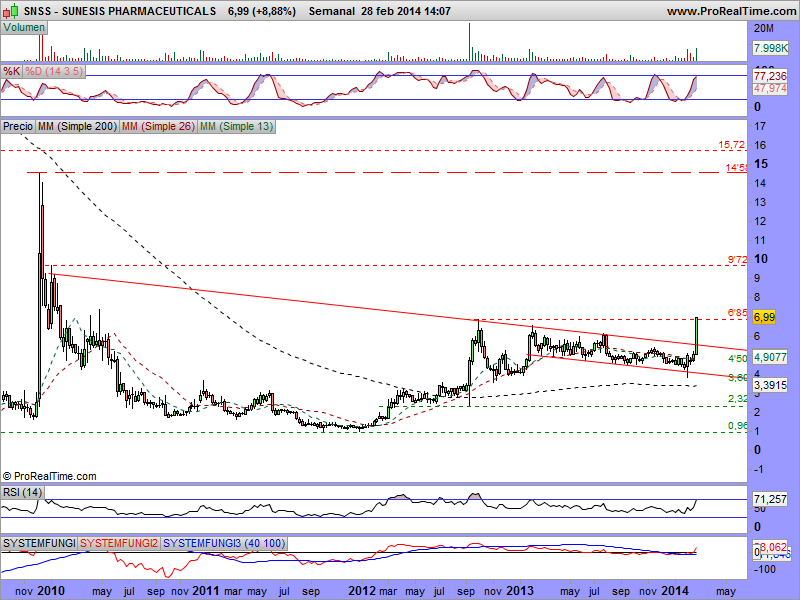800x600 pixels.
Task: Click the Semanal timeframe text in header
Action: point(332,11)
